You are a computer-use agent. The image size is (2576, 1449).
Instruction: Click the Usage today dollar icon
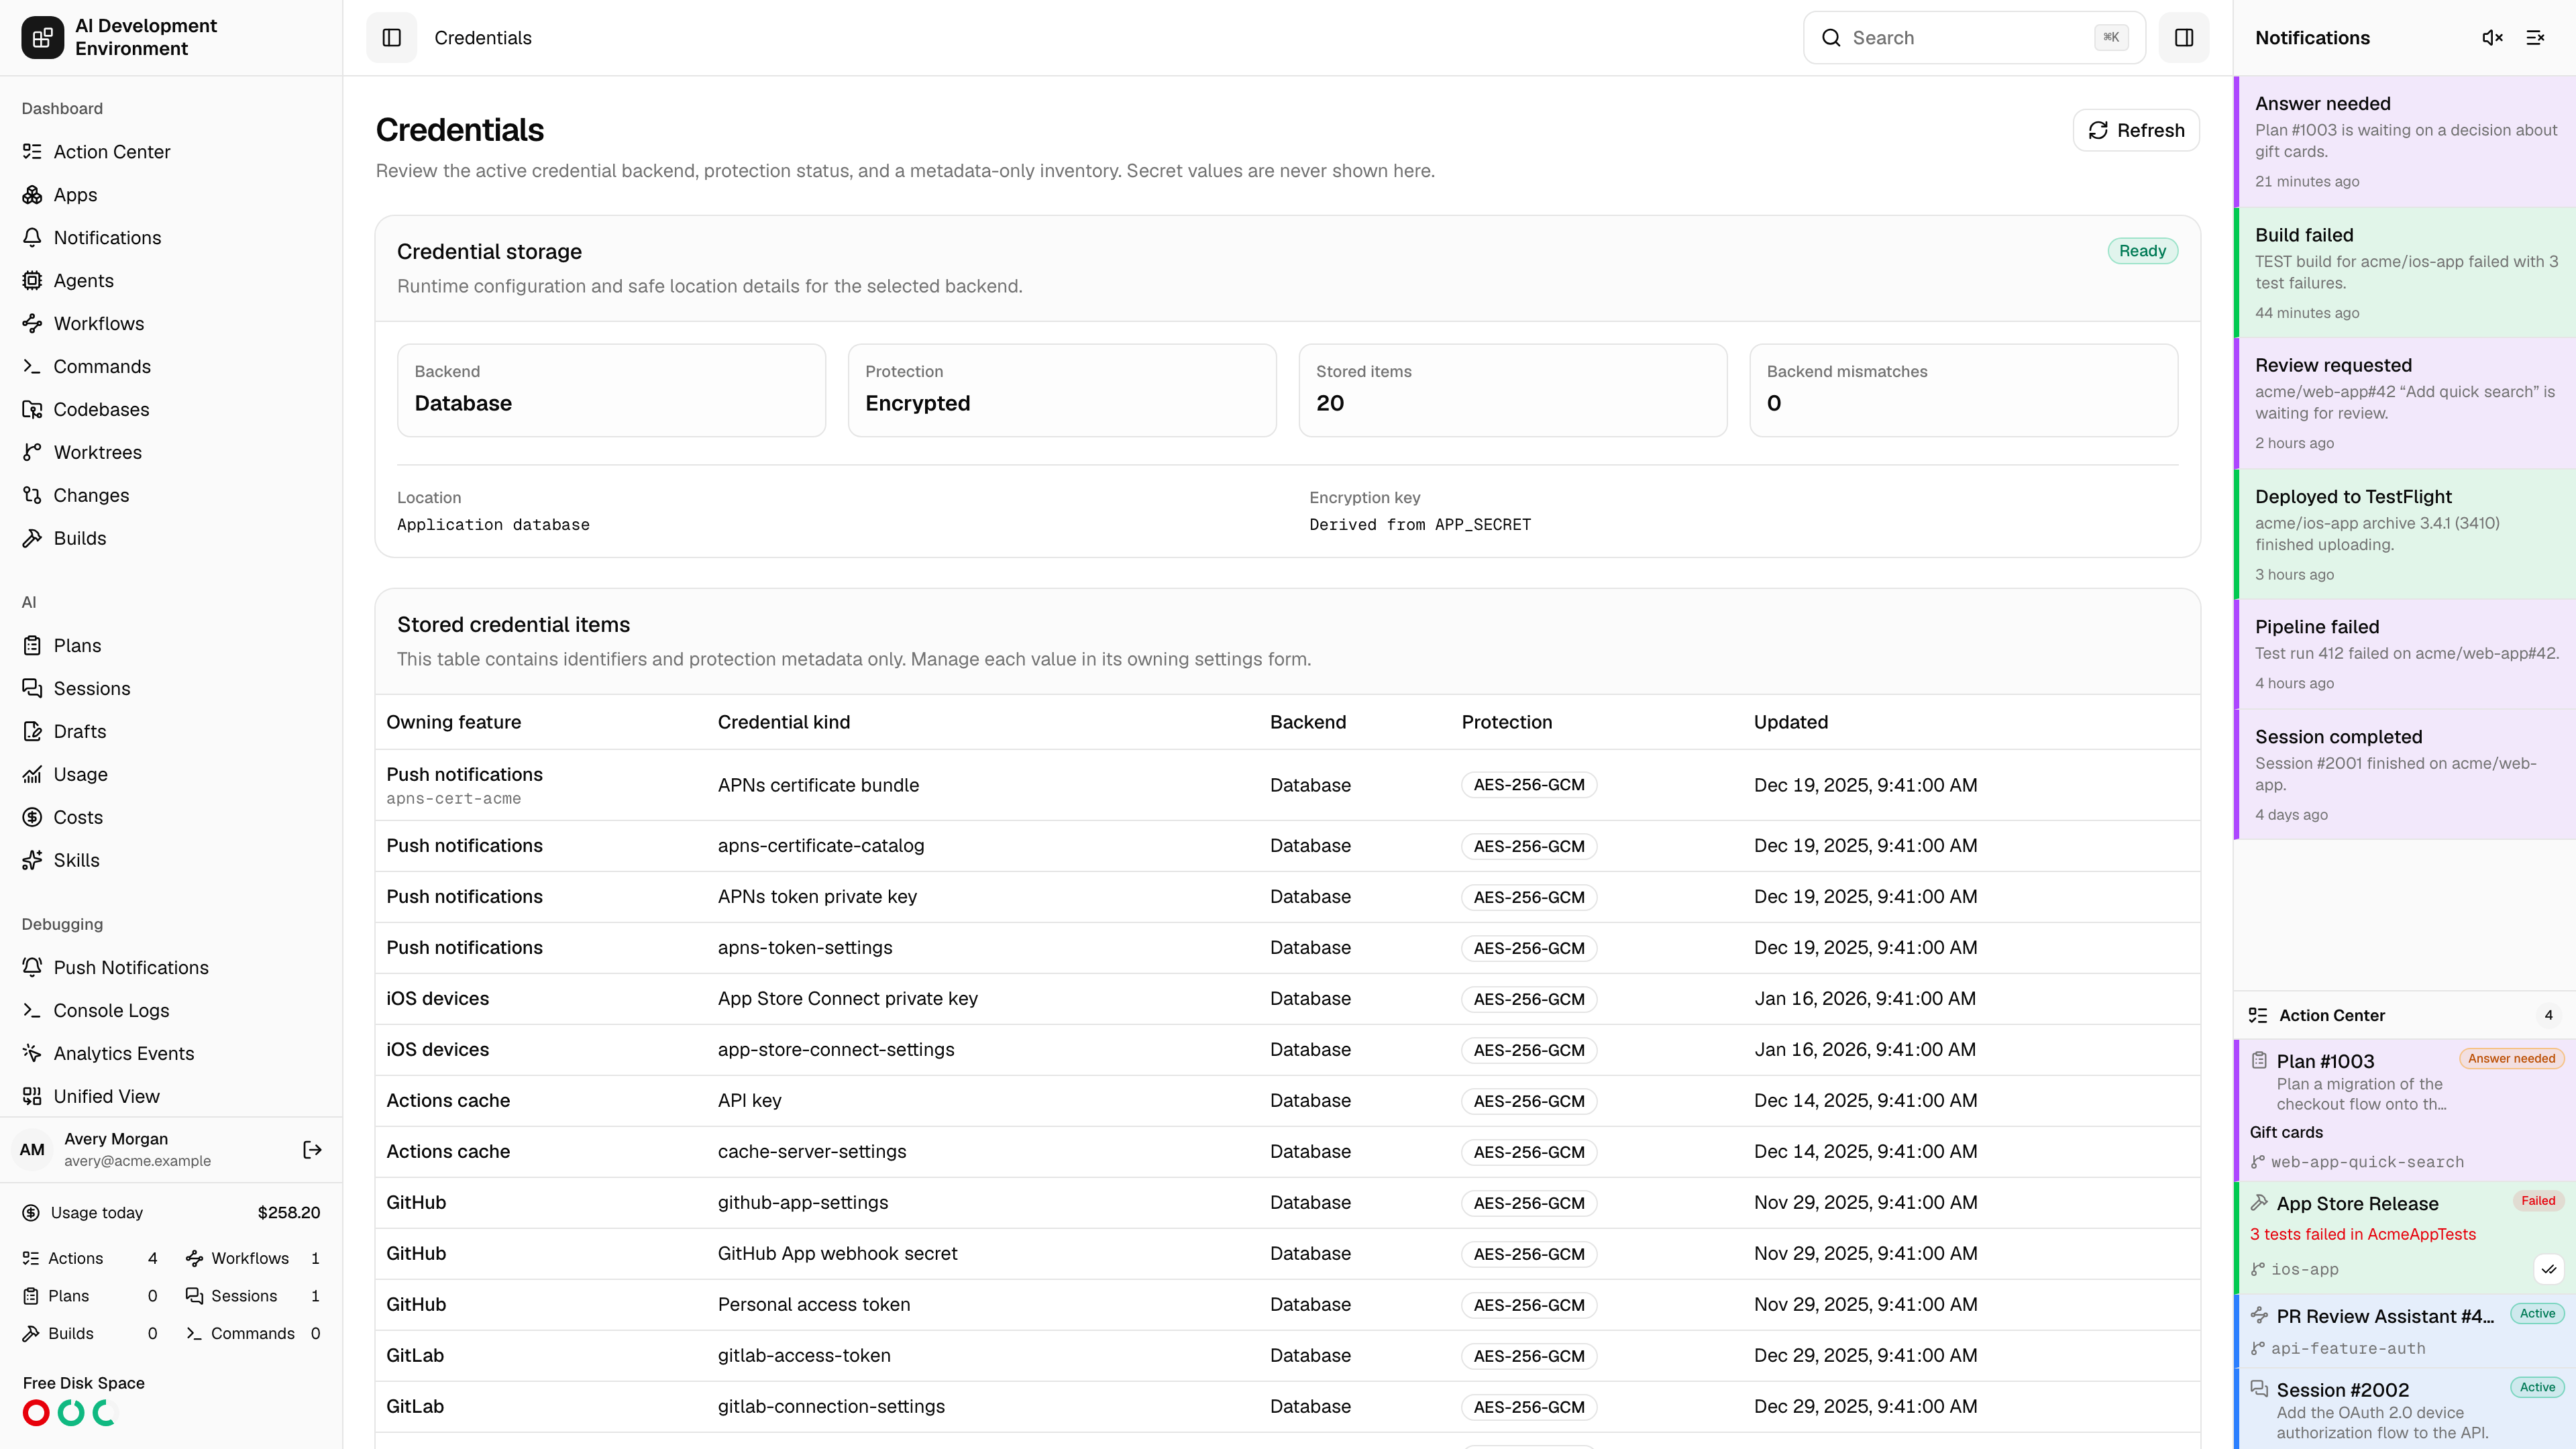pyautogui.click(x=31, y=1213)
